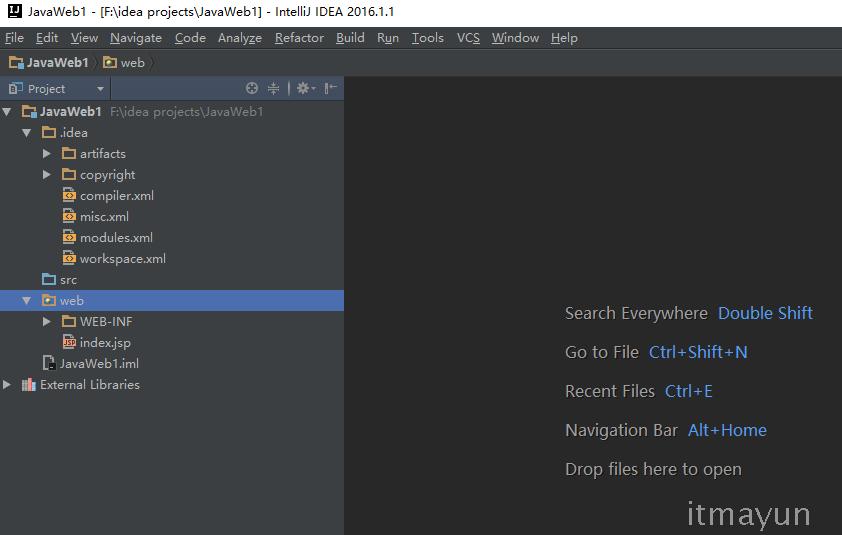Image resolution: width=842 pixels, height=535 pixels.
Task: Expand the WEB-INF folder
Action: coord(47,321)
